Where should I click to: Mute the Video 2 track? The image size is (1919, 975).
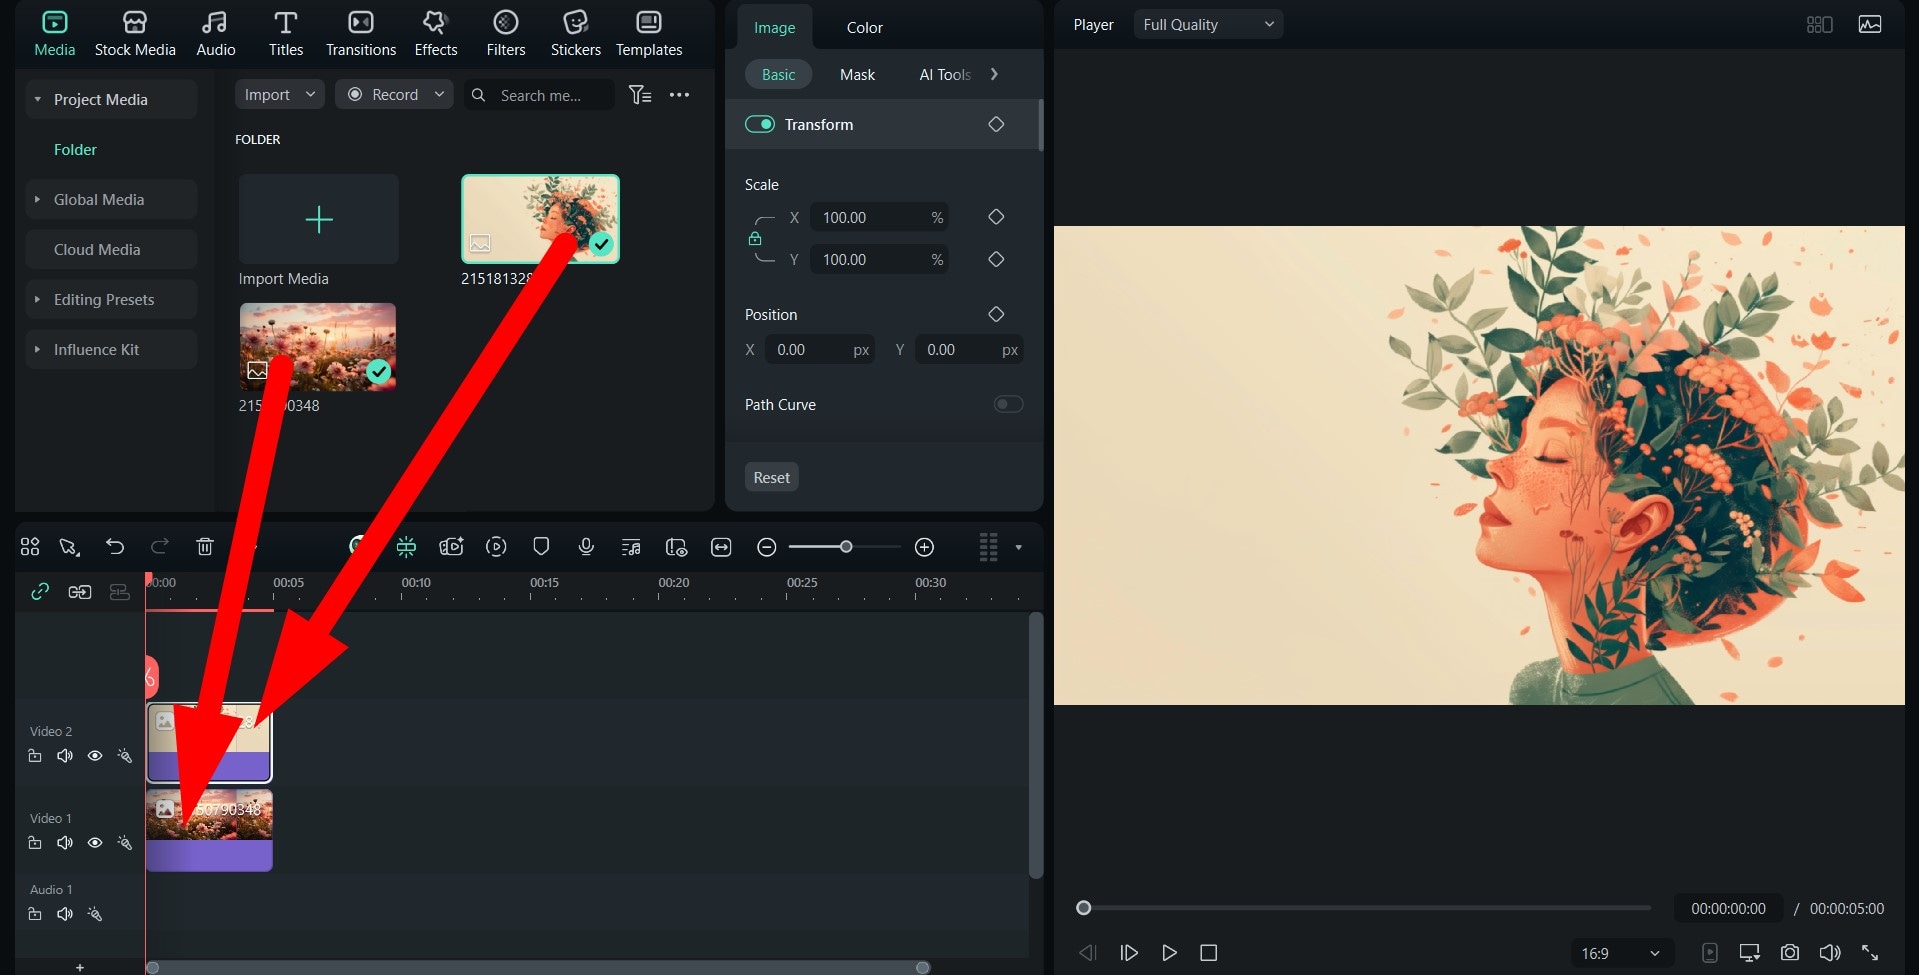pos(65,756)
